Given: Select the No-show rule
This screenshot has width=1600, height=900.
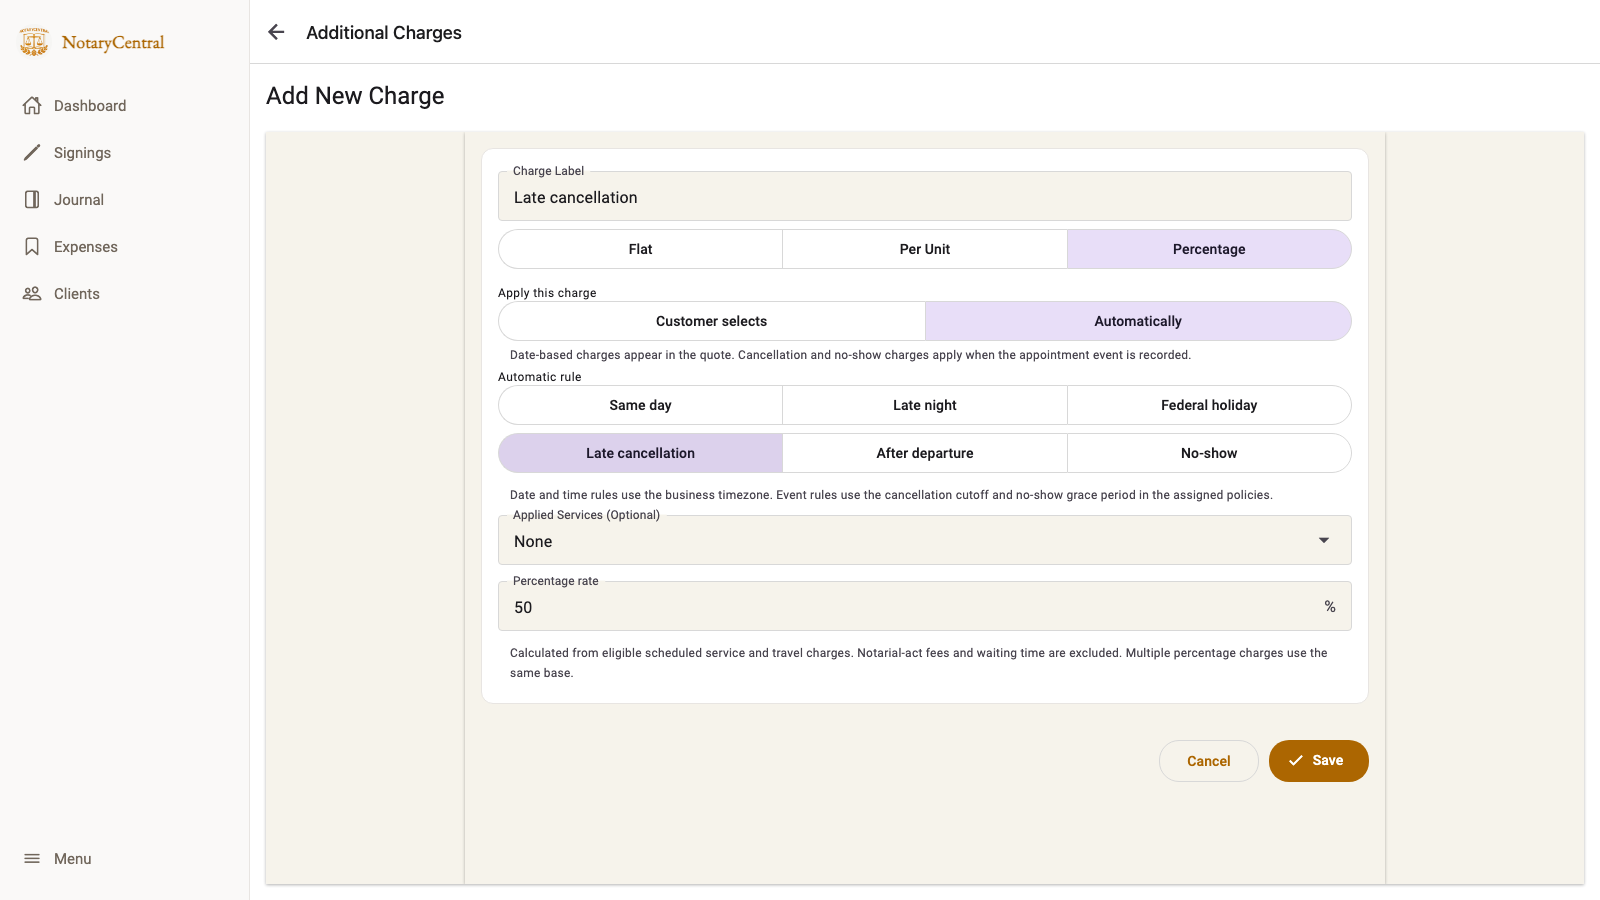Looking at the screenshot, I should 1209,453.
